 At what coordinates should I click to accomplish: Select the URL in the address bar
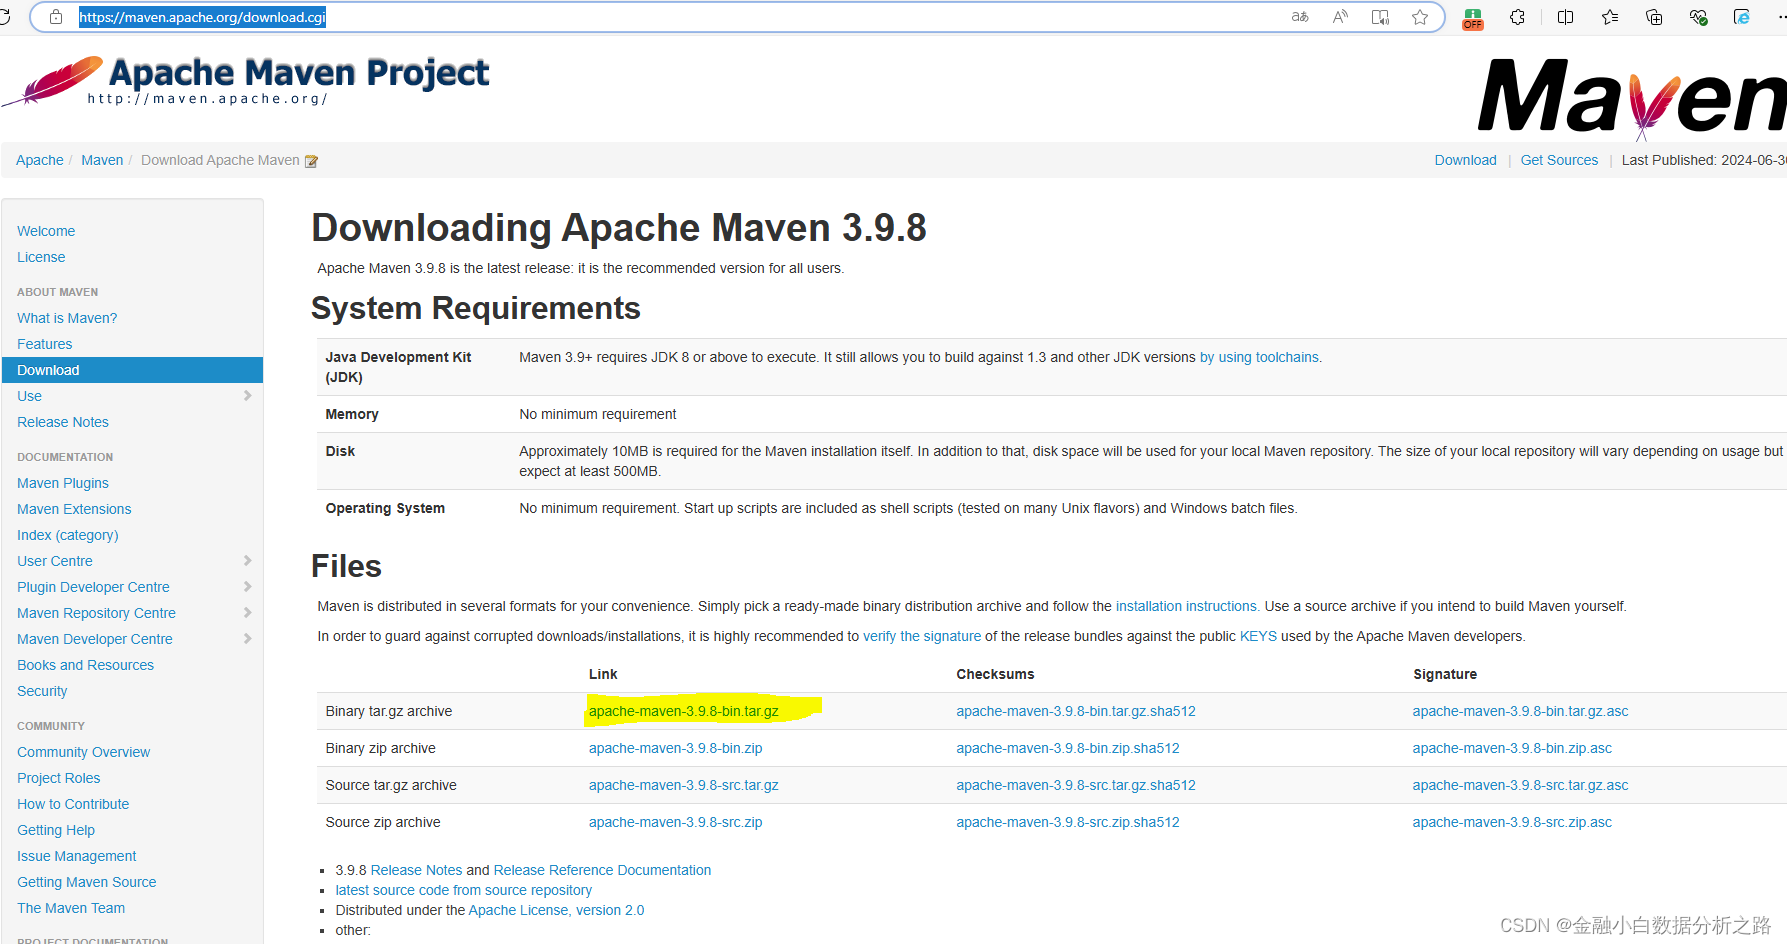coord(203,17)
